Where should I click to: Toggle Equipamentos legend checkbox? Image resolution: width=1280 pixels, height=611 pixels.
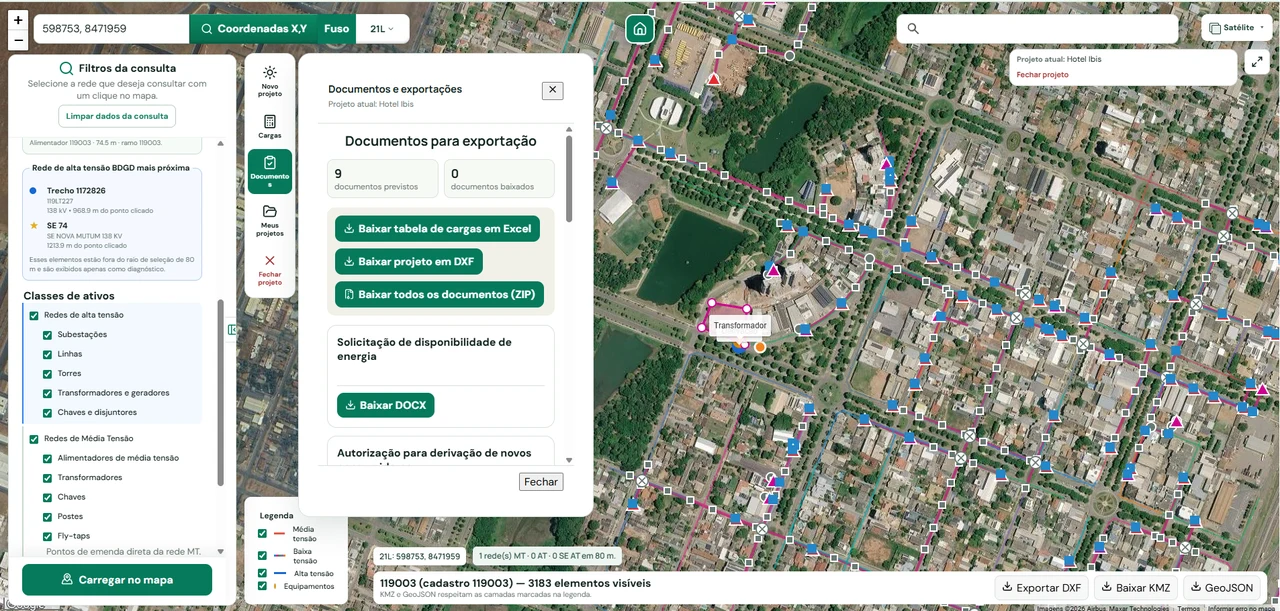click(x=263, y=587)
